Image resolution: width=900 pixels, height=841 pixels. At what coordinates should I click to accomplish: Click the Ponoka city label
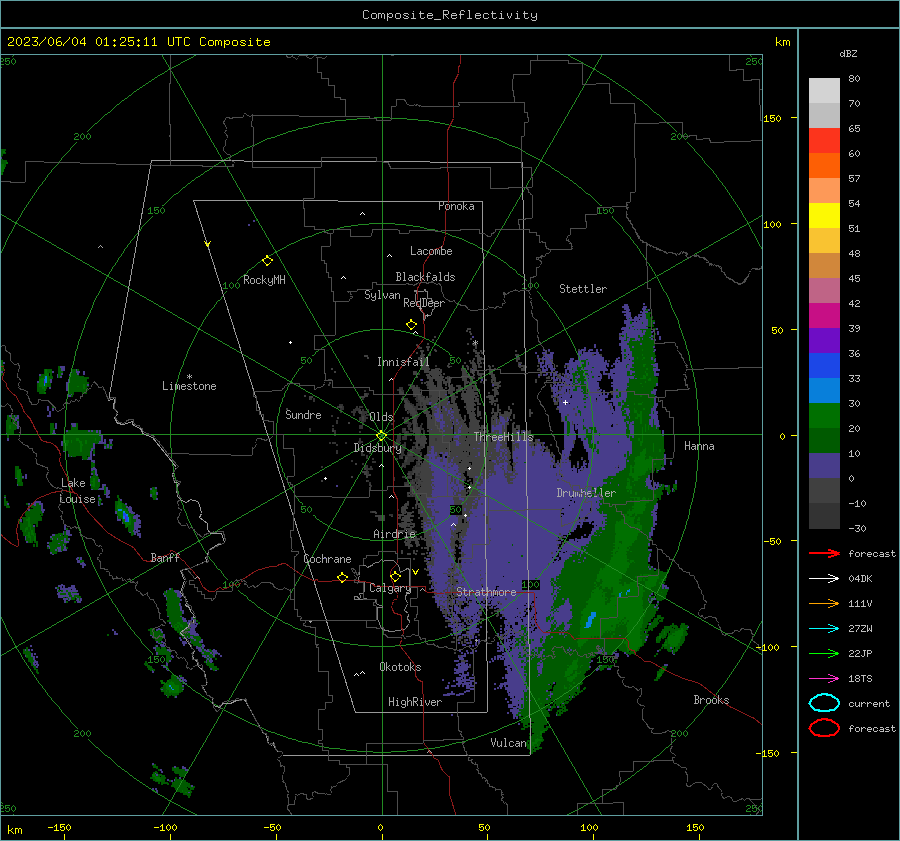(x=456, y=206)
